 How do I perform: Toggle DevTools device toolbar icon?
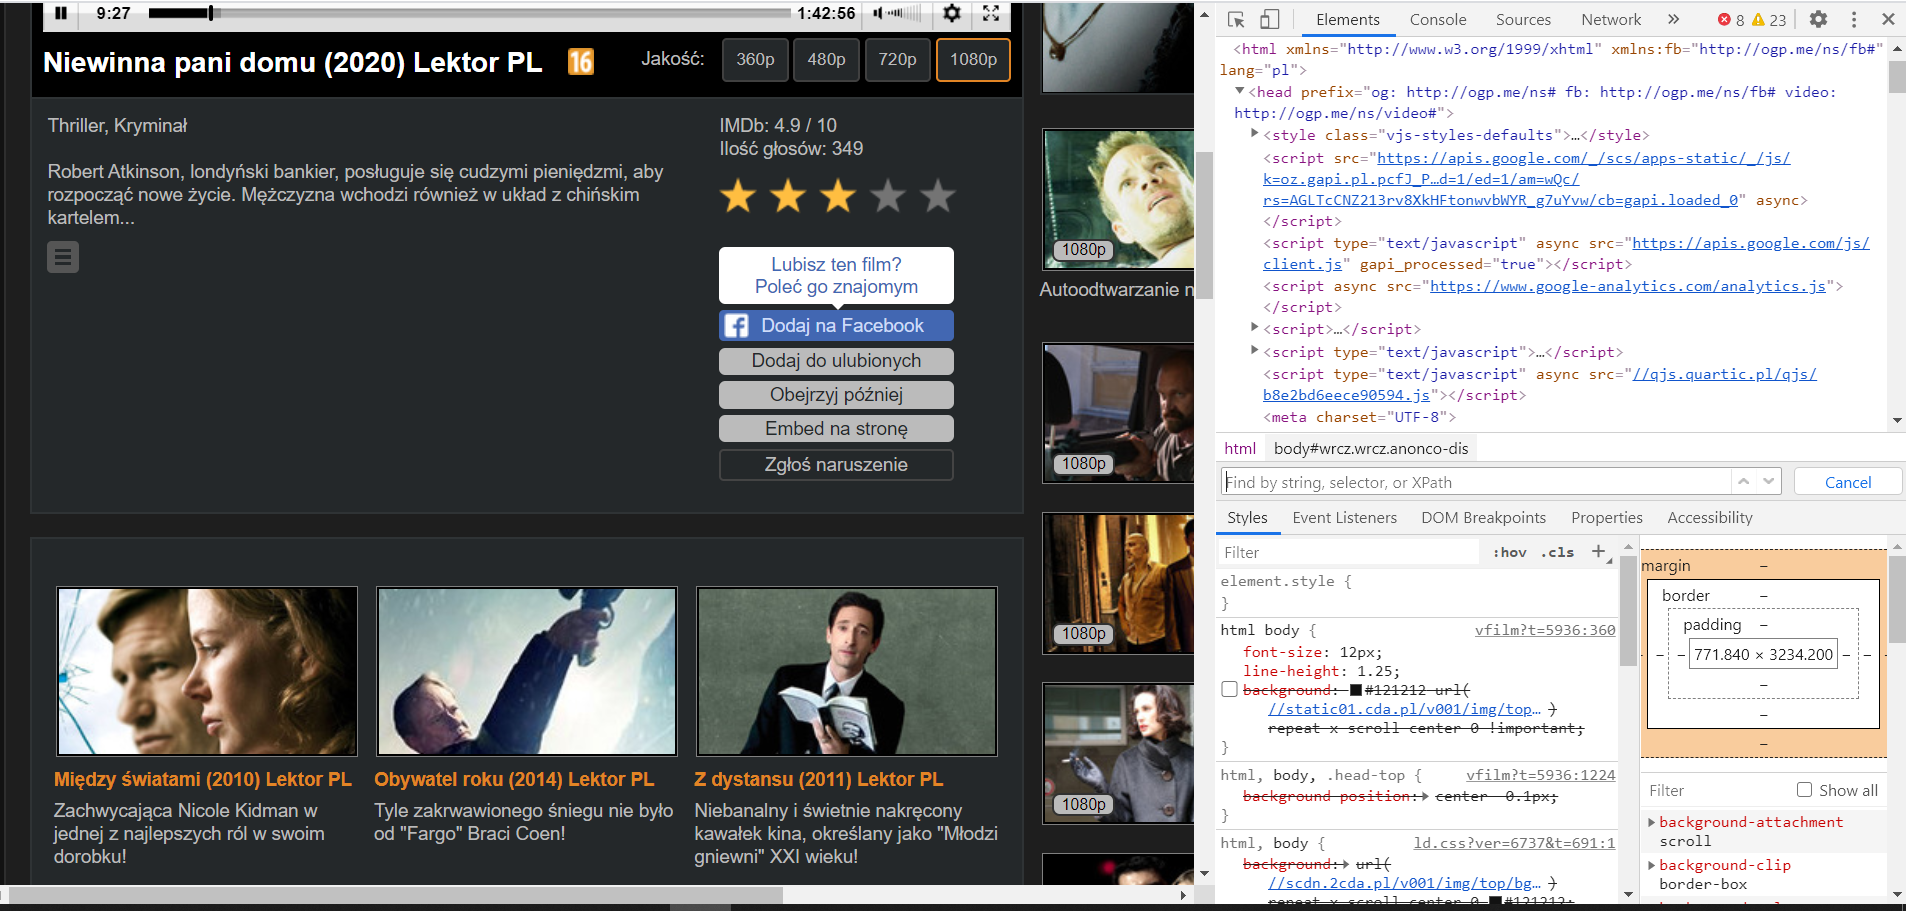pyautogui.click(x=1269, y=19)
